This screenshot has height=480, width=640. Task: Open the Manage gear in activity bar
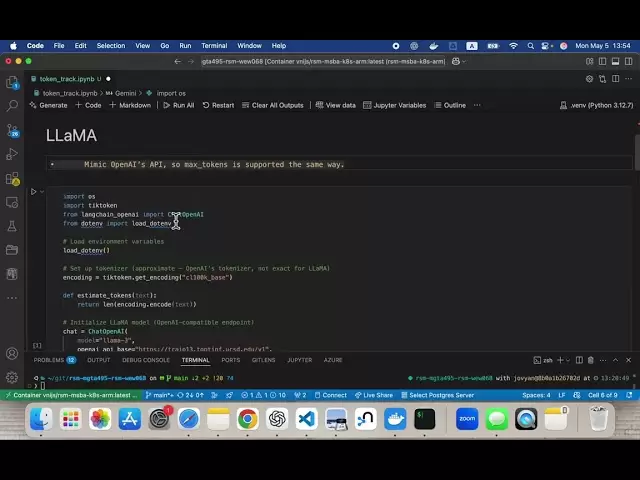click(x=12, y=377)
